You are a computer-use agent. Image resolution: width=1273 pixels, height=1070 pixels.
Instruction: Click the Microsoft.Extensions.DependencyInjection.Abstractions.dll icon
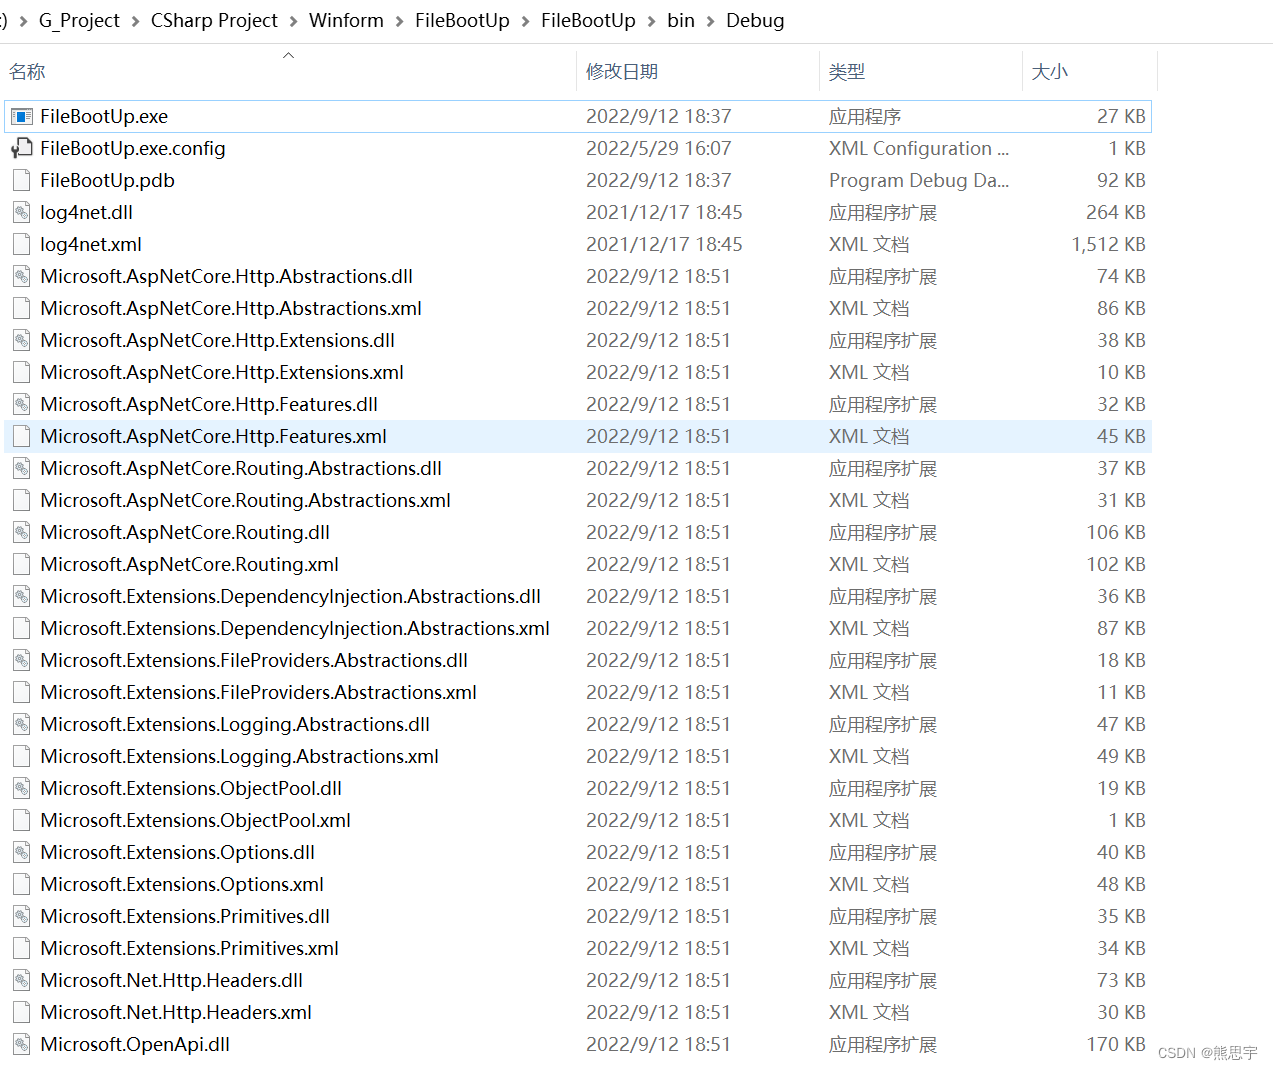21,597
